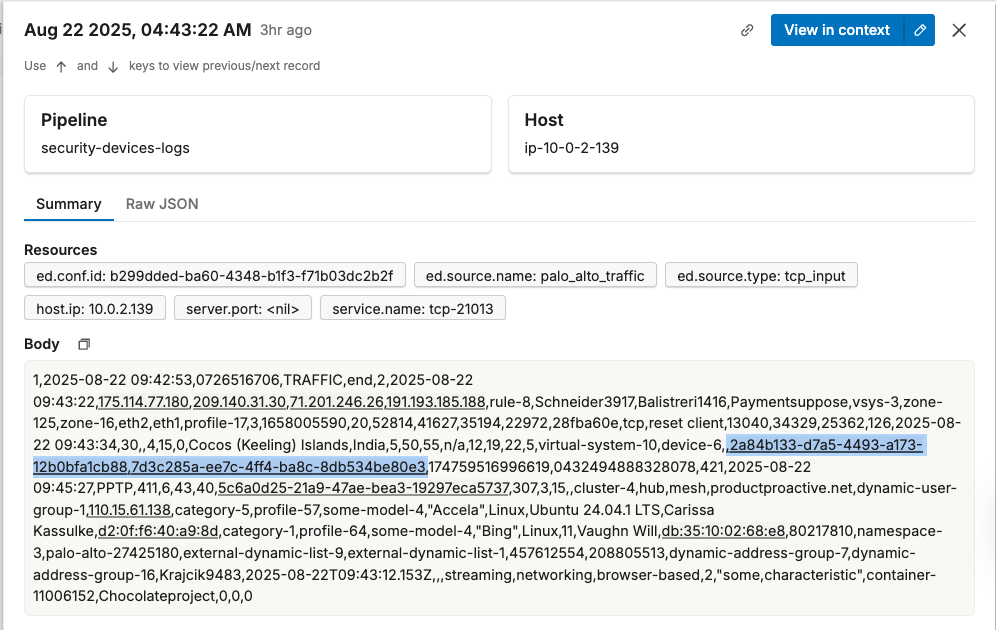Click the ed.conf.id resource chip

tap(215, 275)
